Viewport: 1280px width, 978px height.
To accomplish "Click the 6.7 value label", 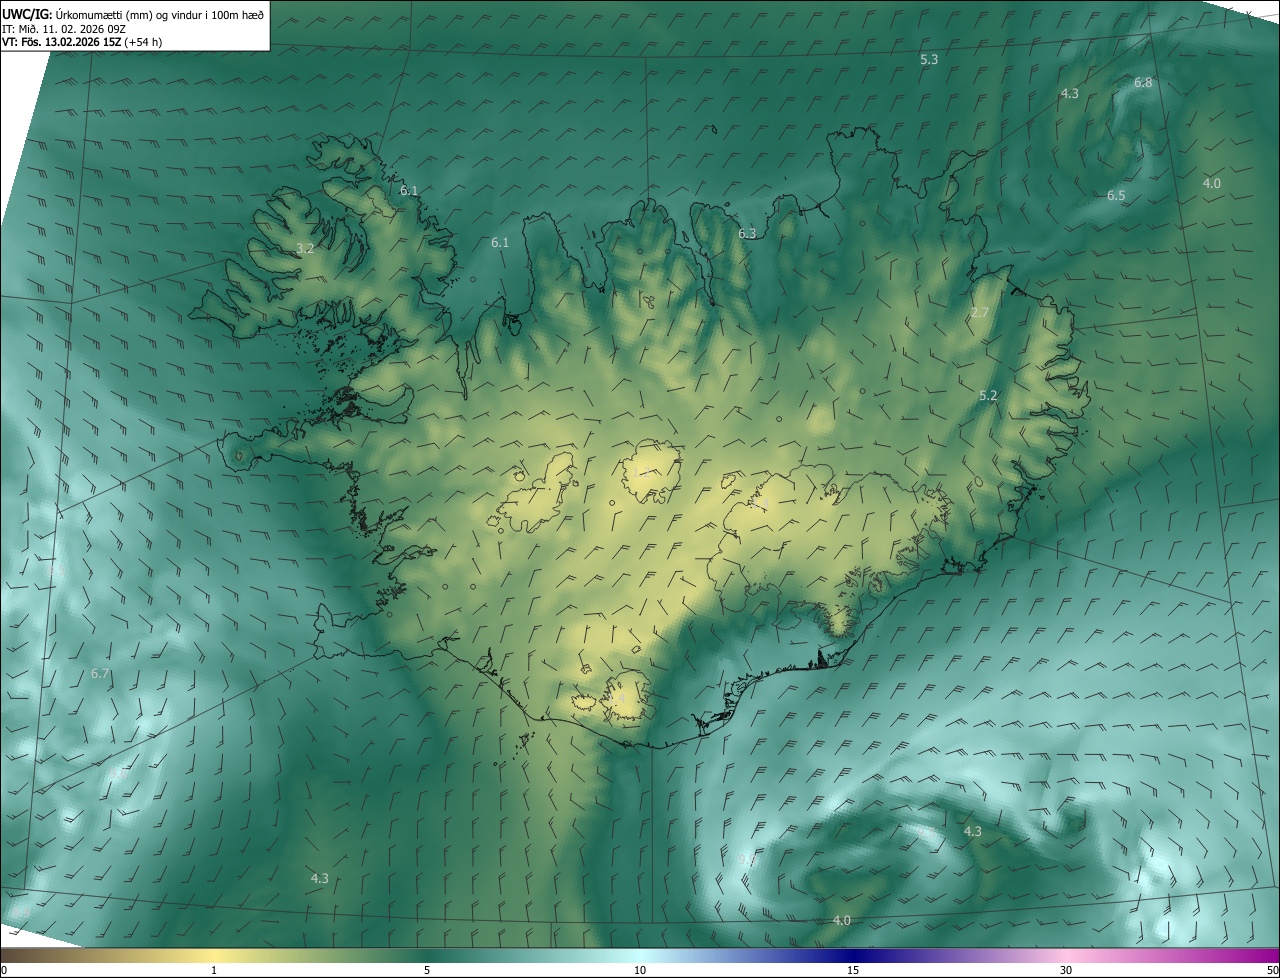I will tap(100, 674).
